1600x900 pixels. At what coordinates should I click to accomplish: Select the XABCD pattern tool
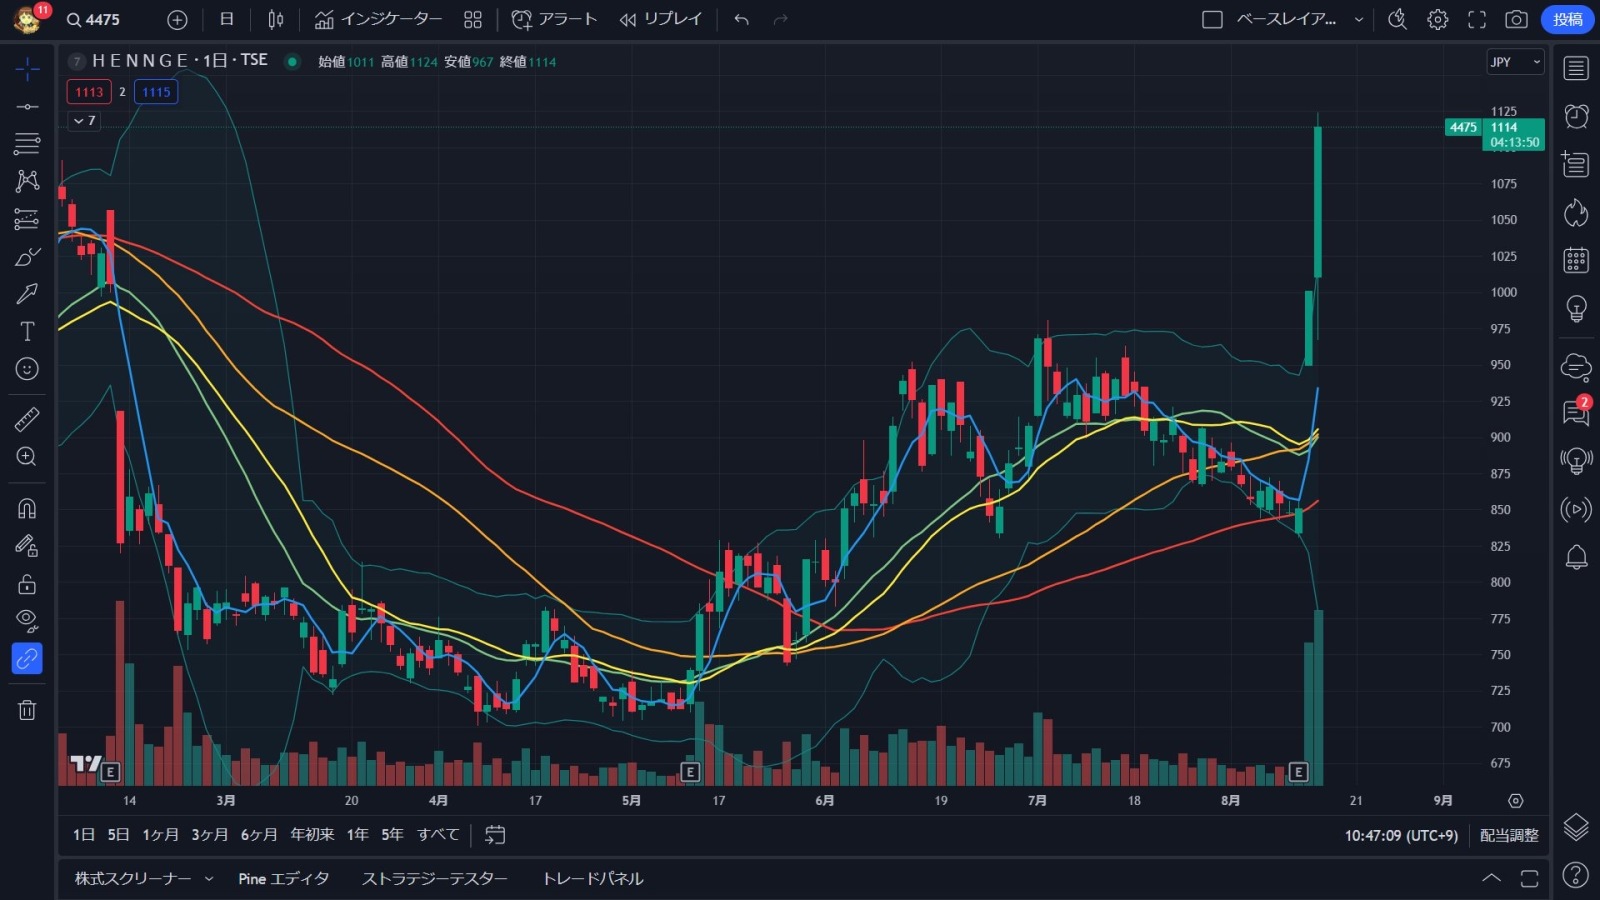[27, 181]
